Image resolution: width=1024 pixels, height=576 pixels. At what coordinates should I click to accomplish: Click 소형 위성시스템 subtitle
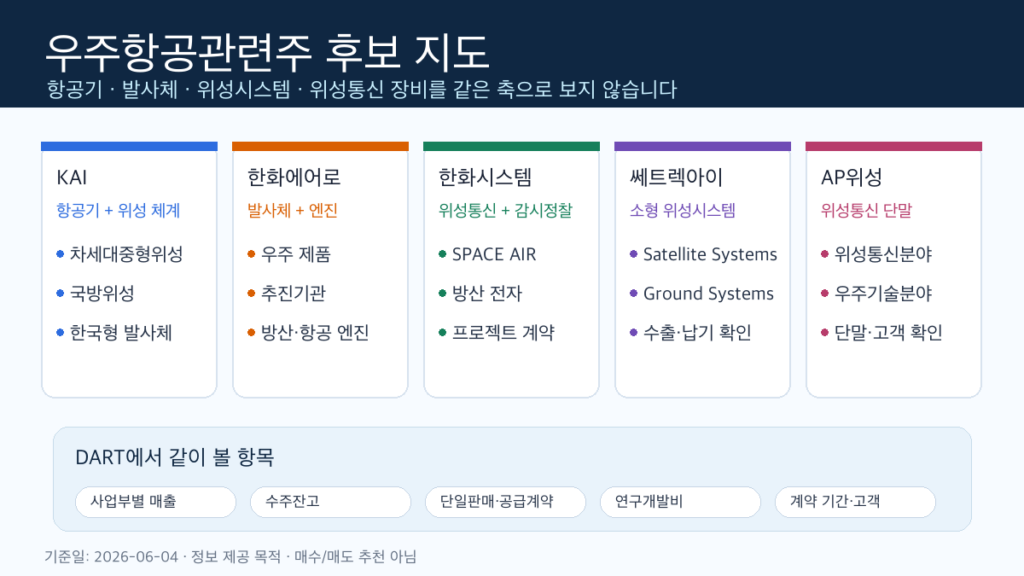tap(682, 210)
